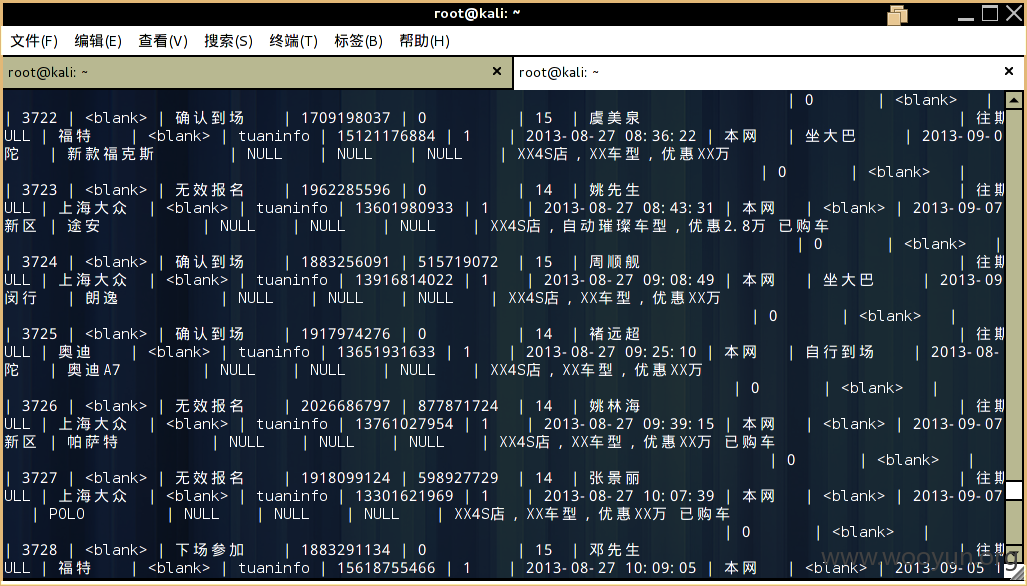Open the 查看(V) menu
Viewport: 1027px width, 586px height.
(x=162, y=41)
